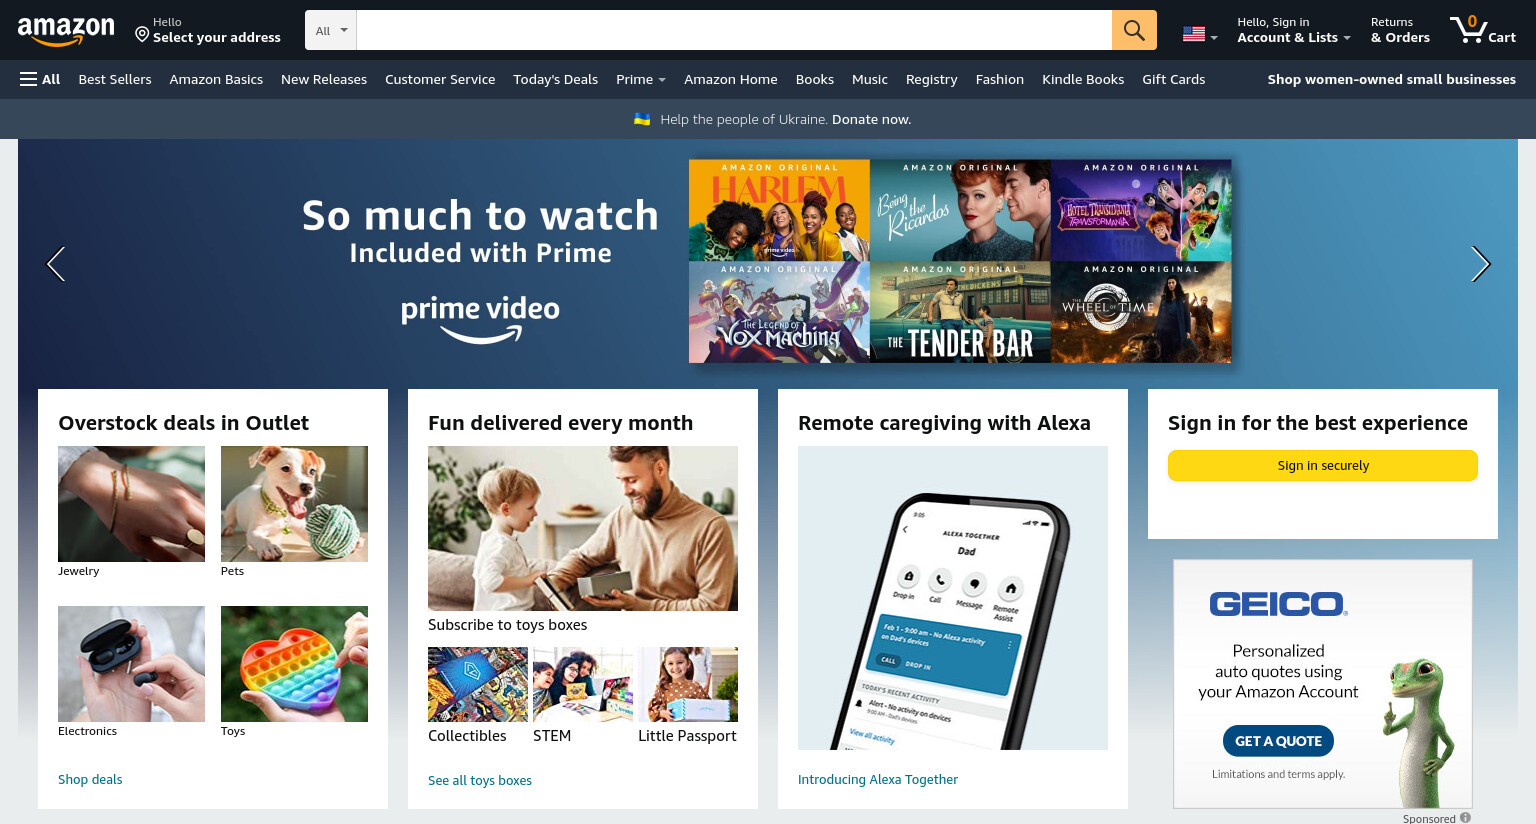Click the Alexa Together phone image

click(x=953, y=598)
